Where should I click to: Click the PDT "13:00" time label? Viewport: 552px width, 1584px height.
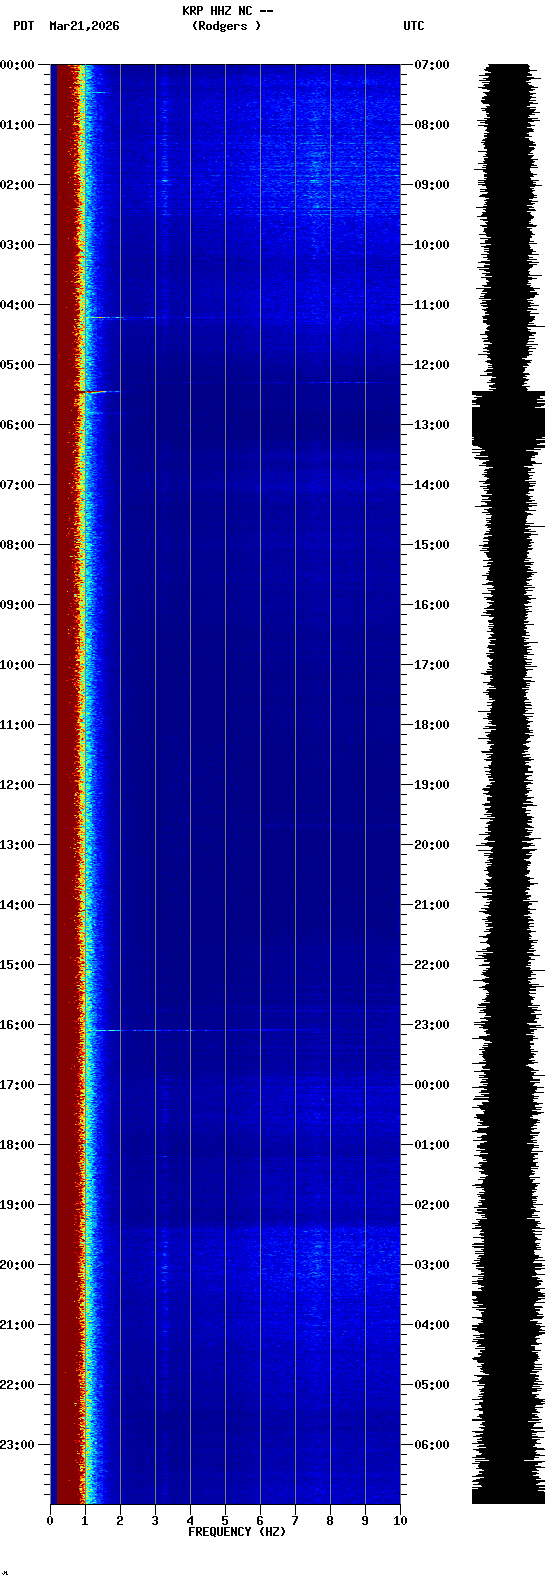point(18,845)
